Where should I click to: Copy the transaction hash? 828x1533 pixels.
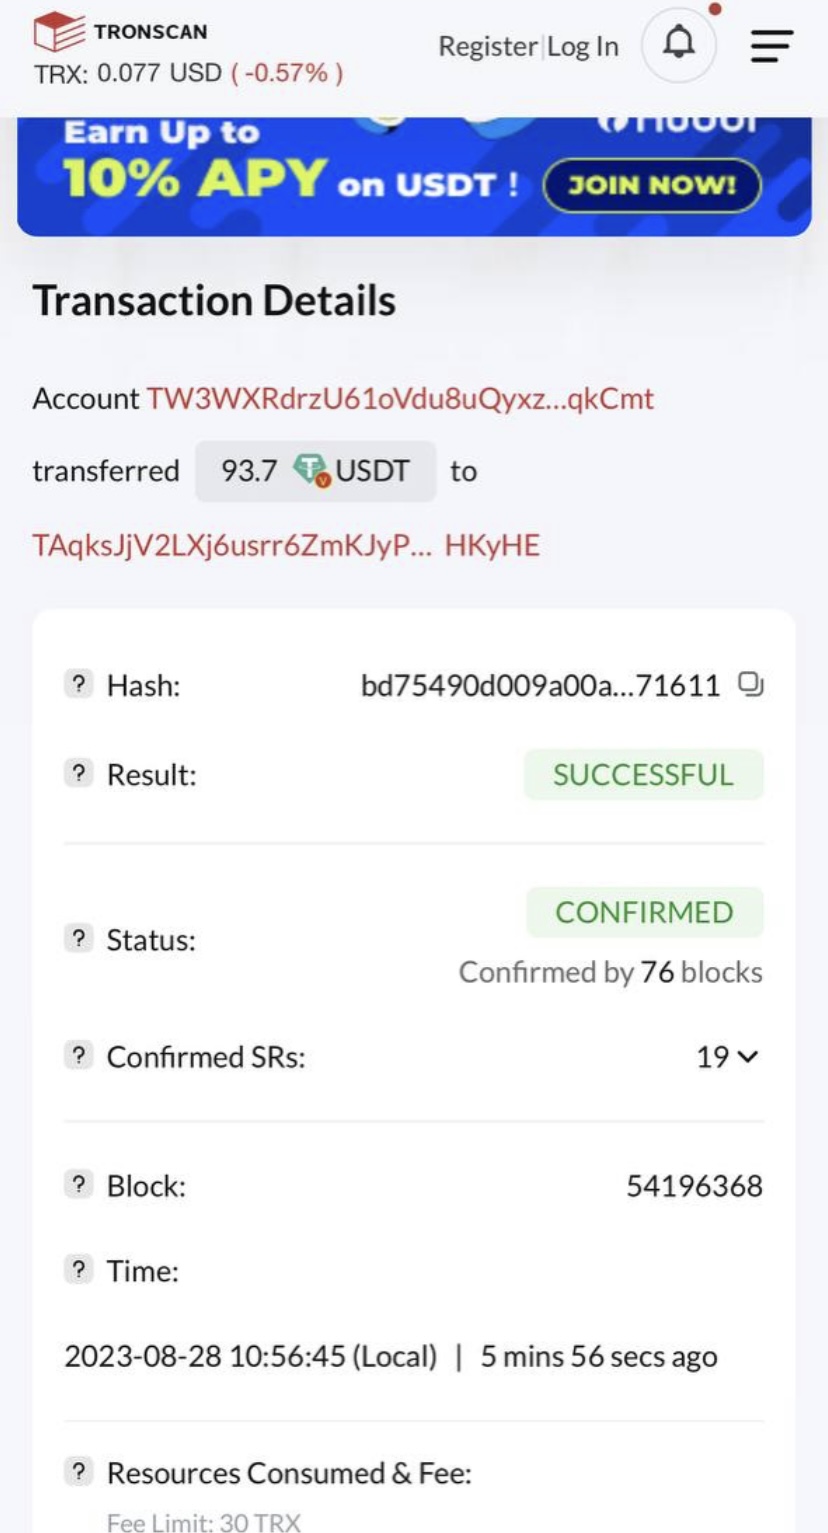point(750,685)
